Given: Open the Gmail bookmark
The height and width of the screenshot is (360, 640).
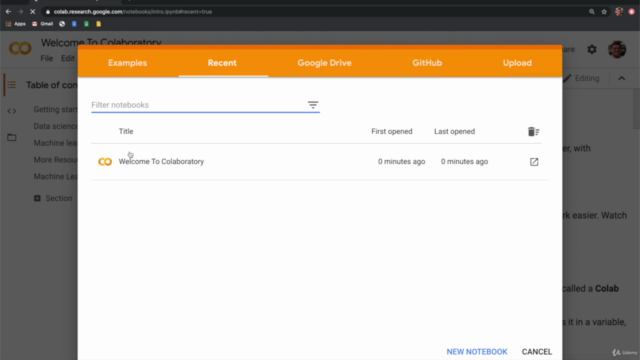Looking at the screenshot, I should click(42, 24).
